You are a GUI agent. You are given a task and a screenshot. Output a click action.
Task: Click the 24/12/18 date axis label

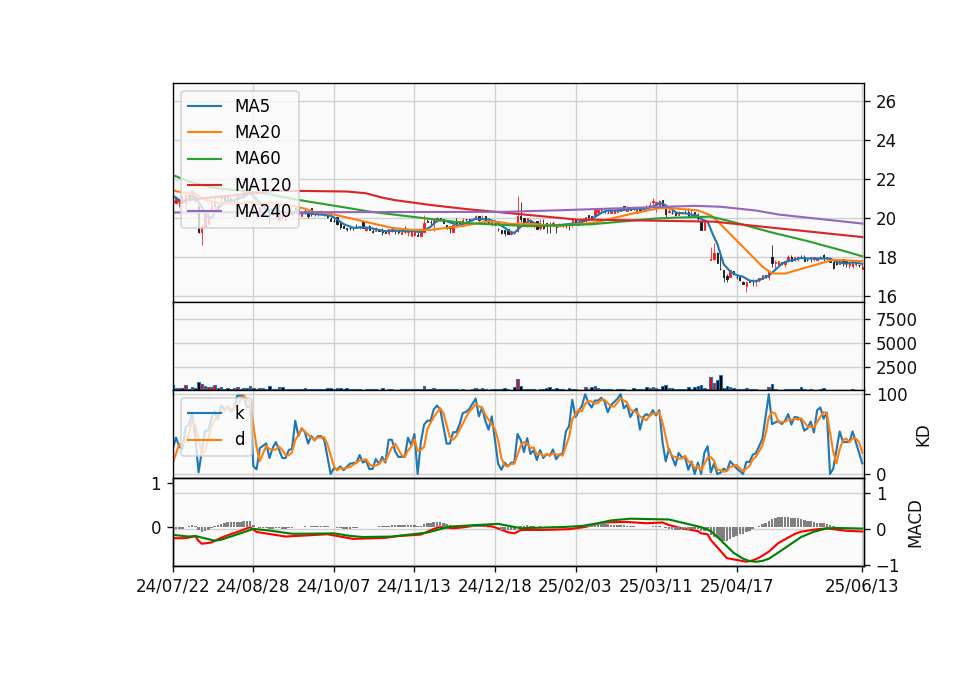[495, 586]
